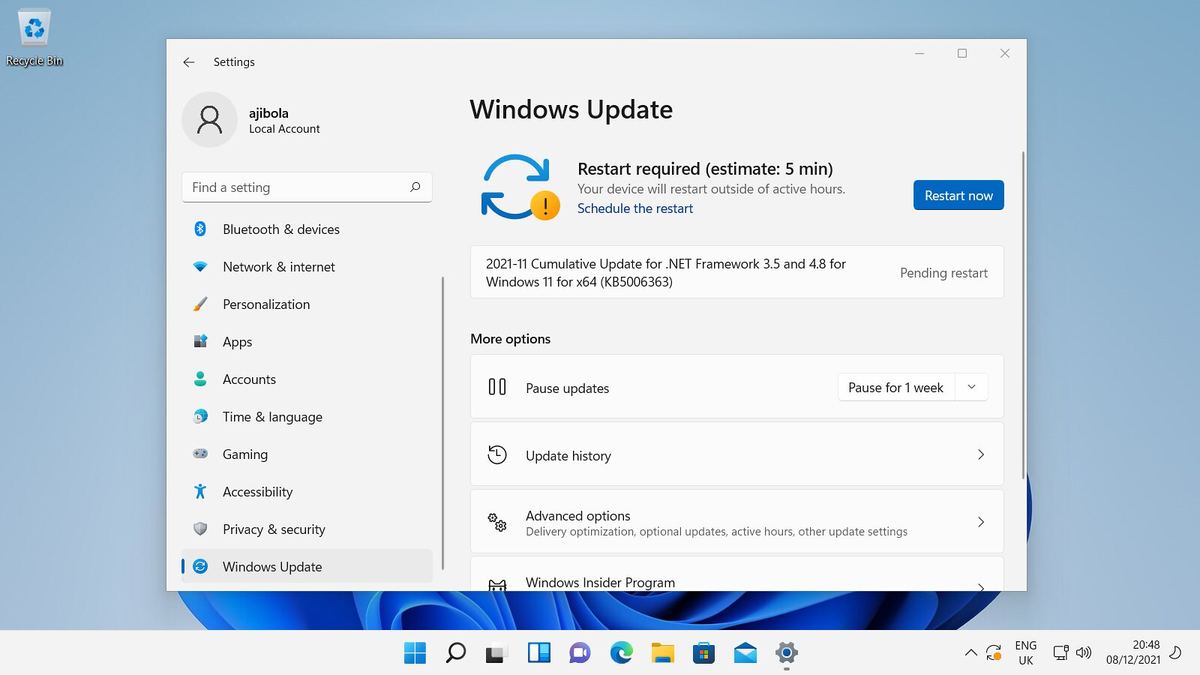Open Schedule the restart link
This screenshot has width=1200, height=675.
[635, 208]
